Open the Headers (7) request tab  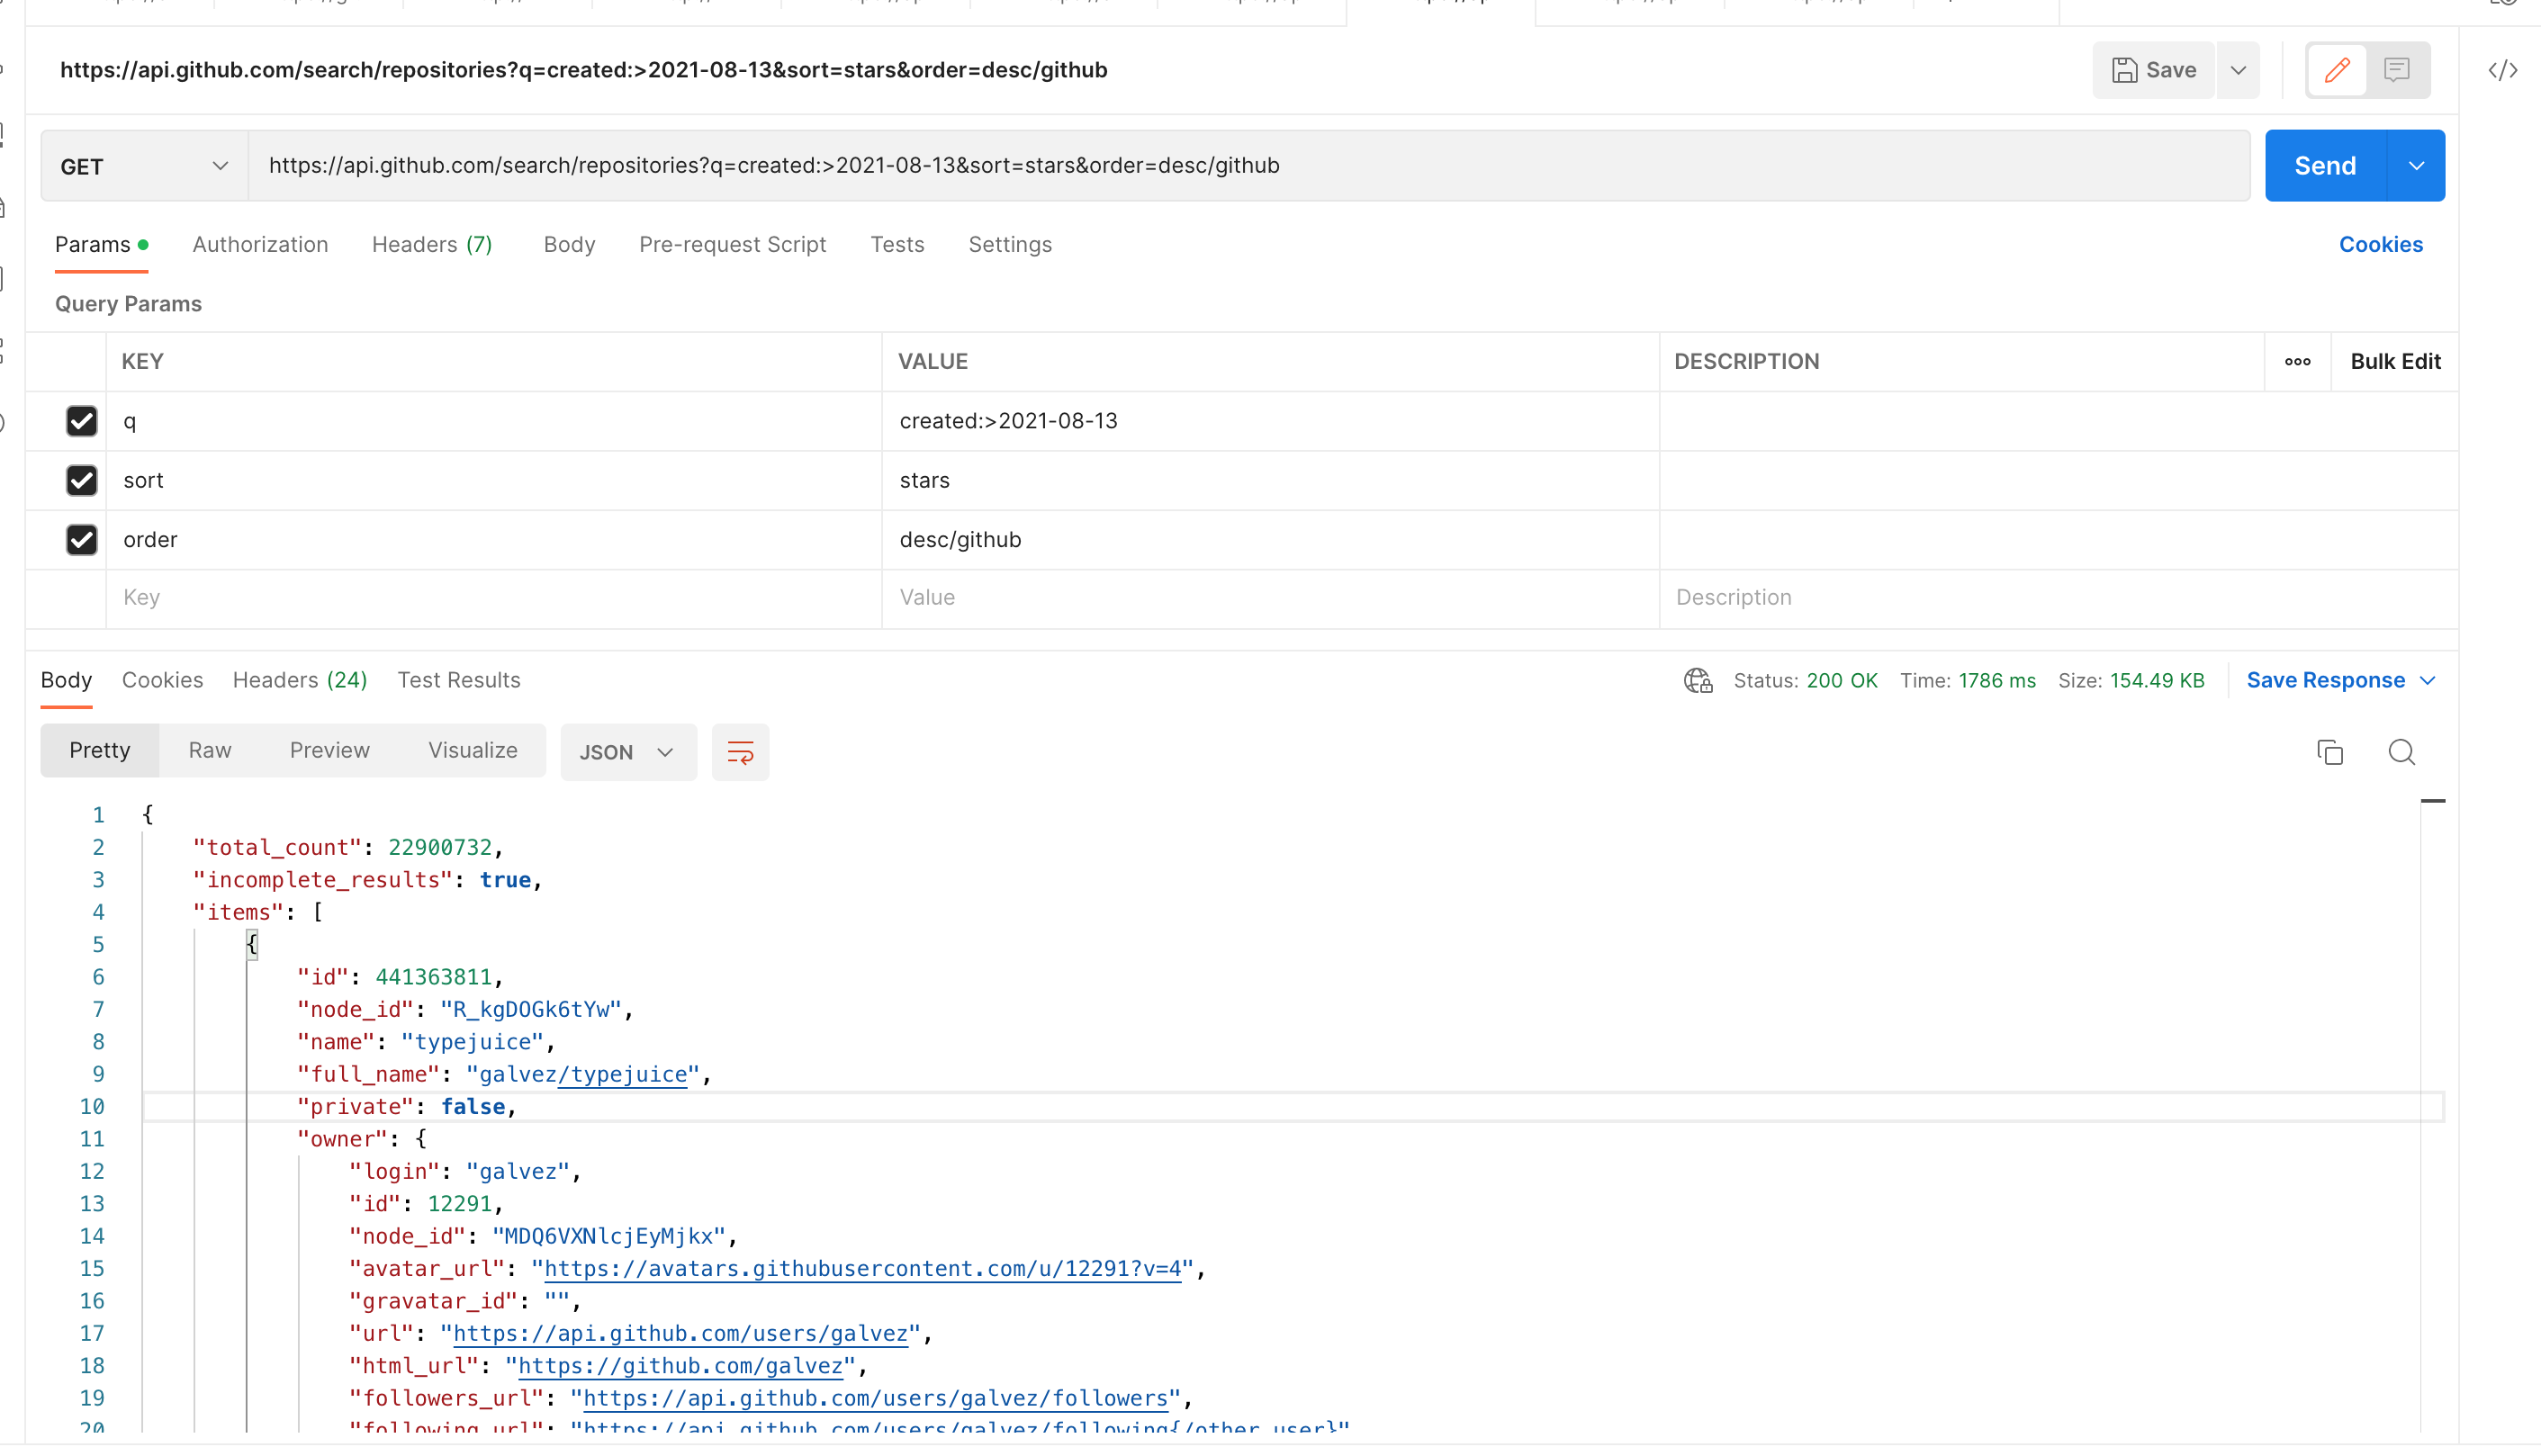(432, 245)
